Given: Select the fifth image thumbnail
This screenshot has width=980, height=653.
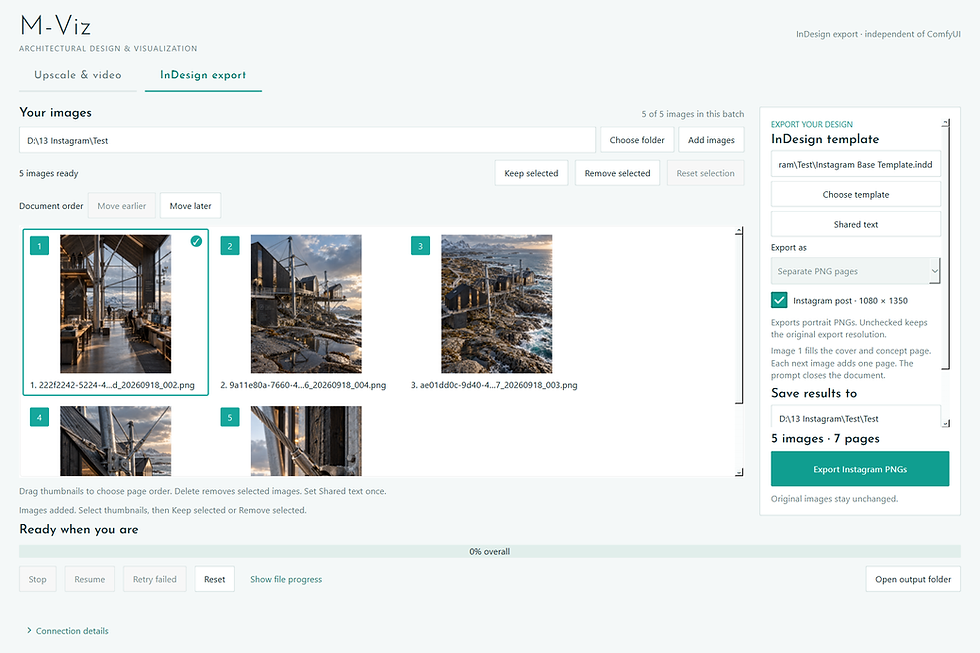Looking at the screenshot, I should click(306, 440).
